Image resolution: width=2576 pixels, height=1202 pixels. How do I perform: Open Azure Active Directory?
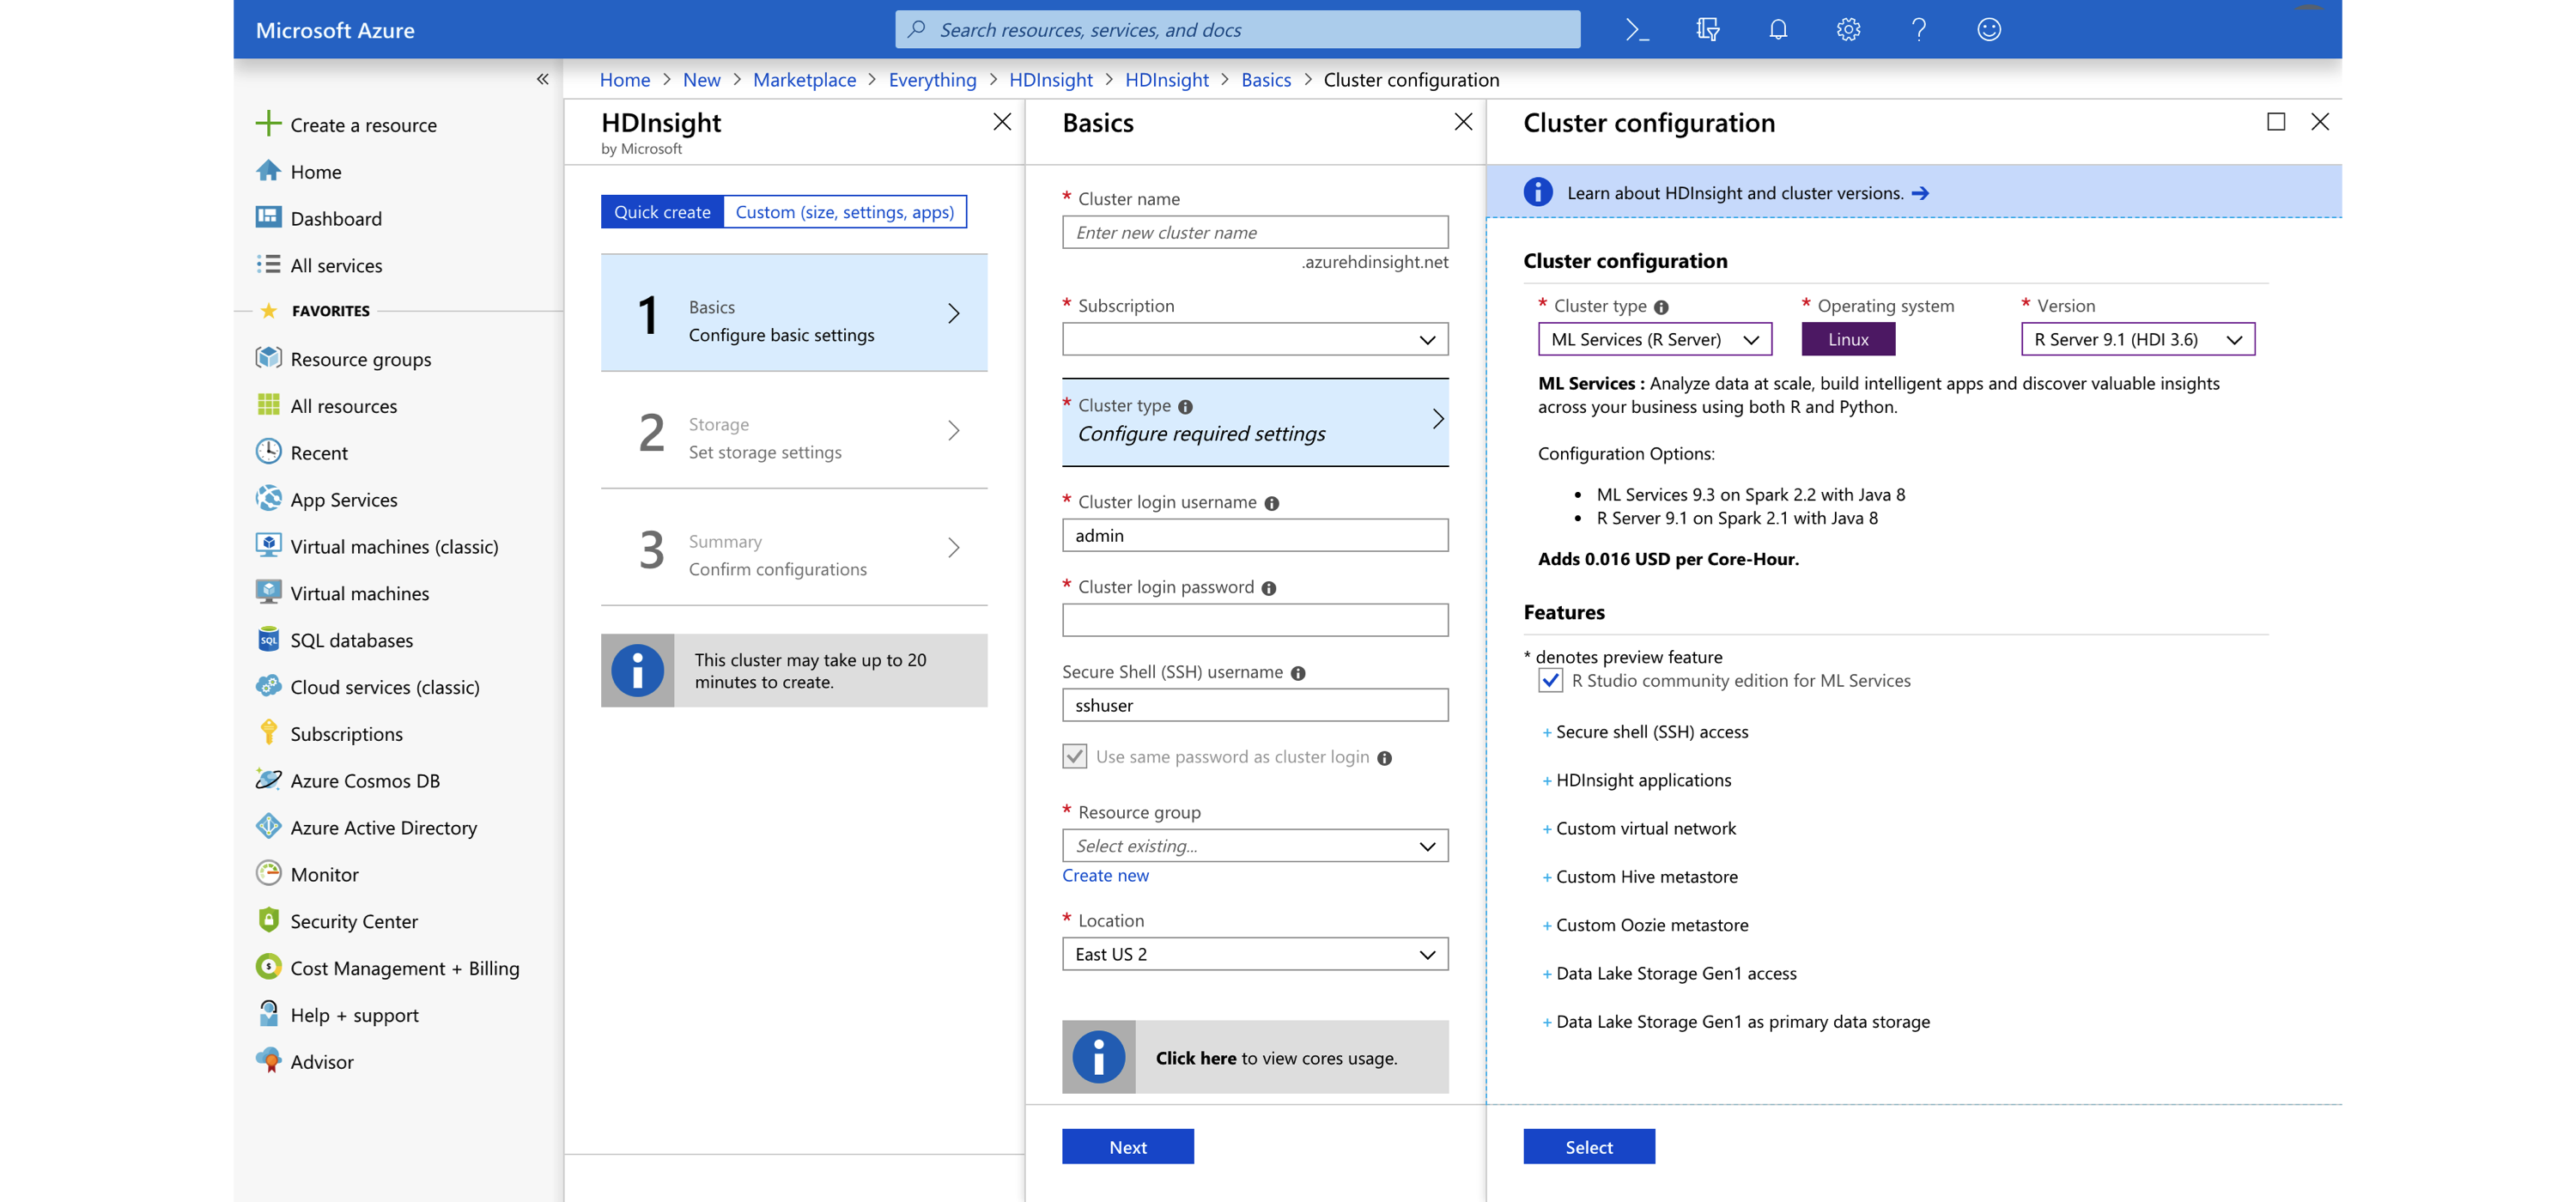pos(384,828)
